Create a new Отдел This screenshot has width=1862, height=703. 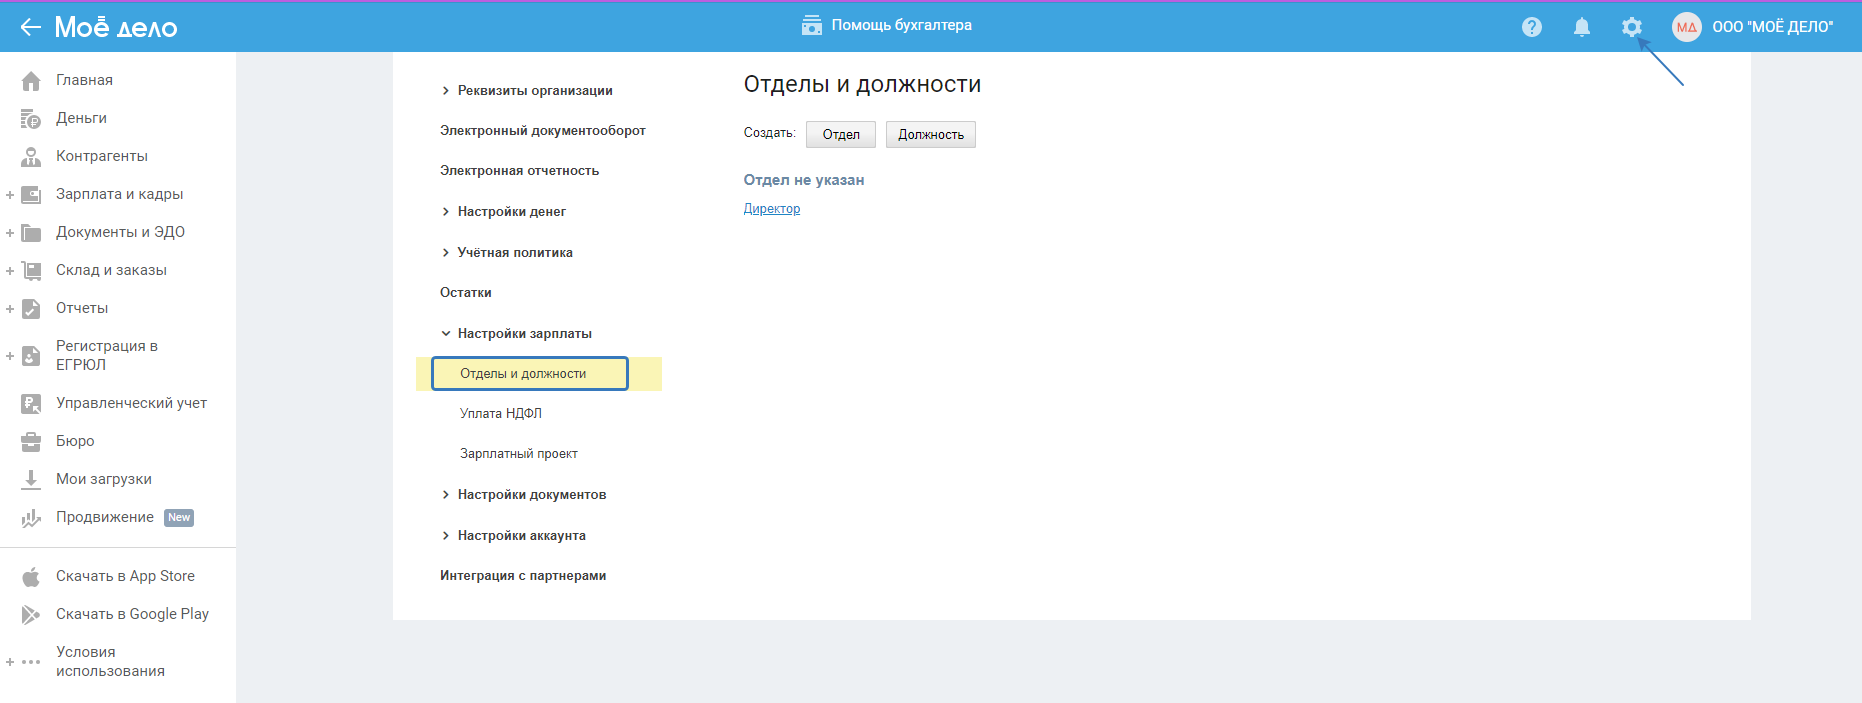tap(840, 135)
